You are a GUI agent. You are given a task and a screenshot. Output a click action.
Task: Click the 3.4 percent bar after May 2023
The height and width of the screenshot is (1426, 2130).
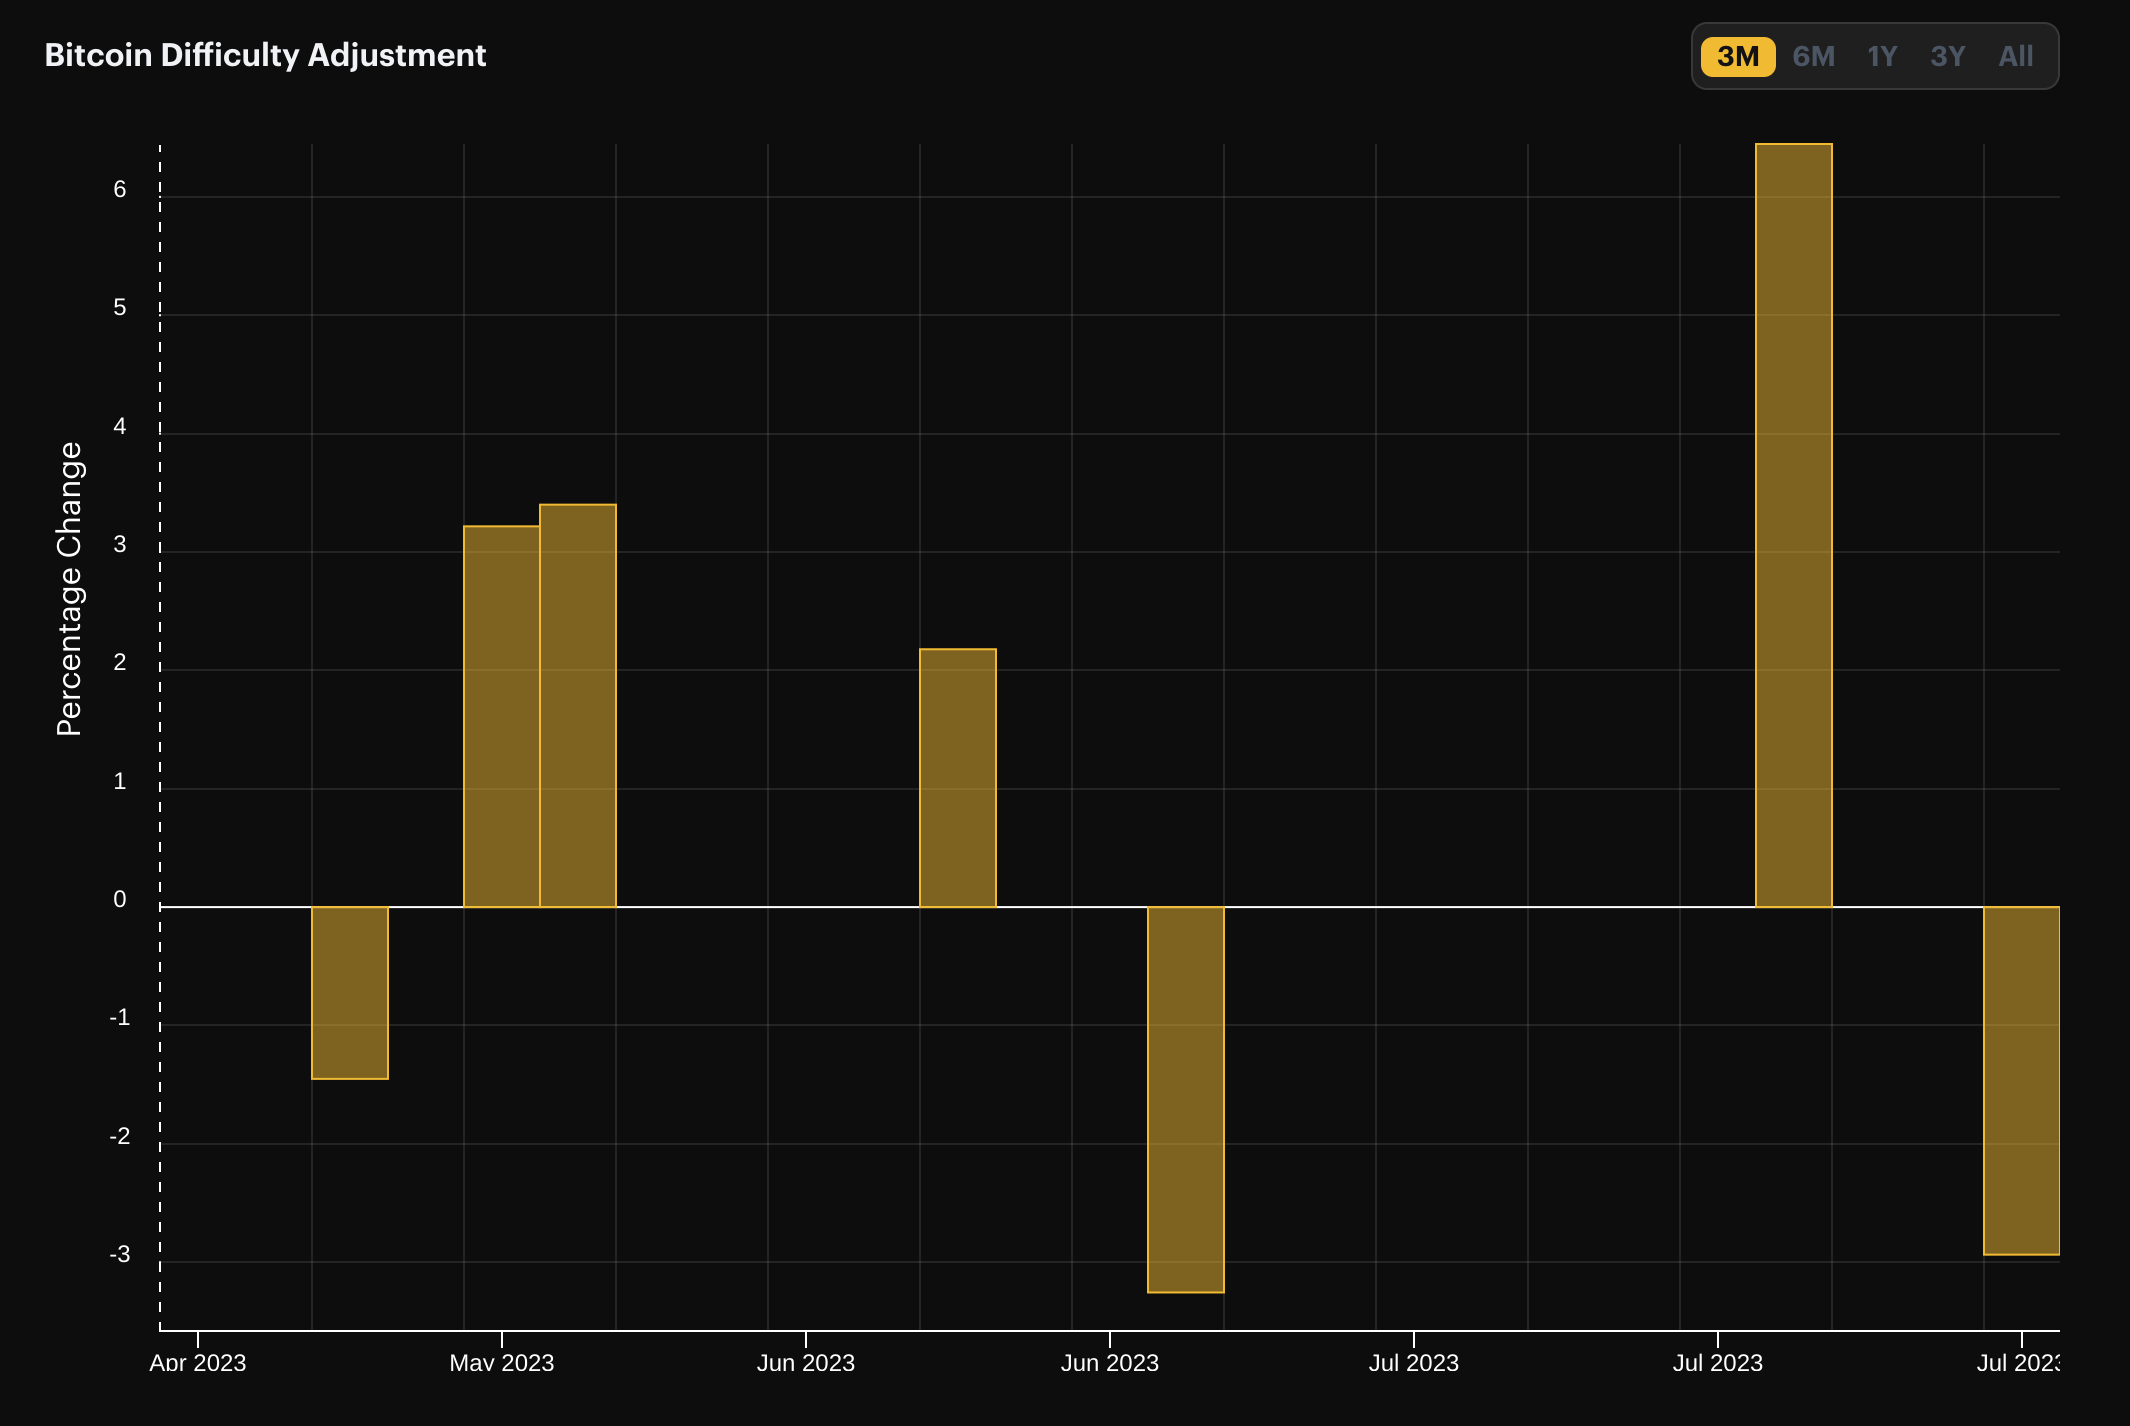pyautogui.click(x=578, y=705)
